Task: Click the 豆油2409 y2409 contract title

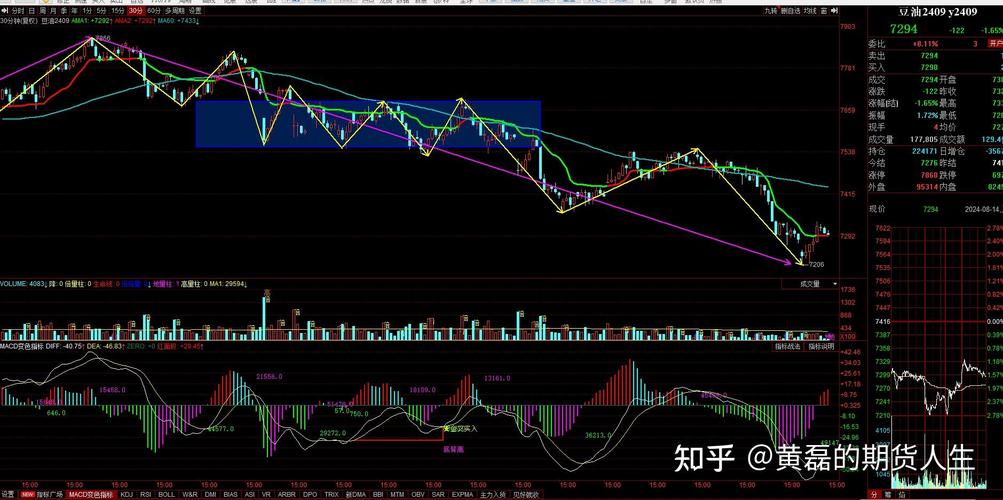Action: [934, 11]
